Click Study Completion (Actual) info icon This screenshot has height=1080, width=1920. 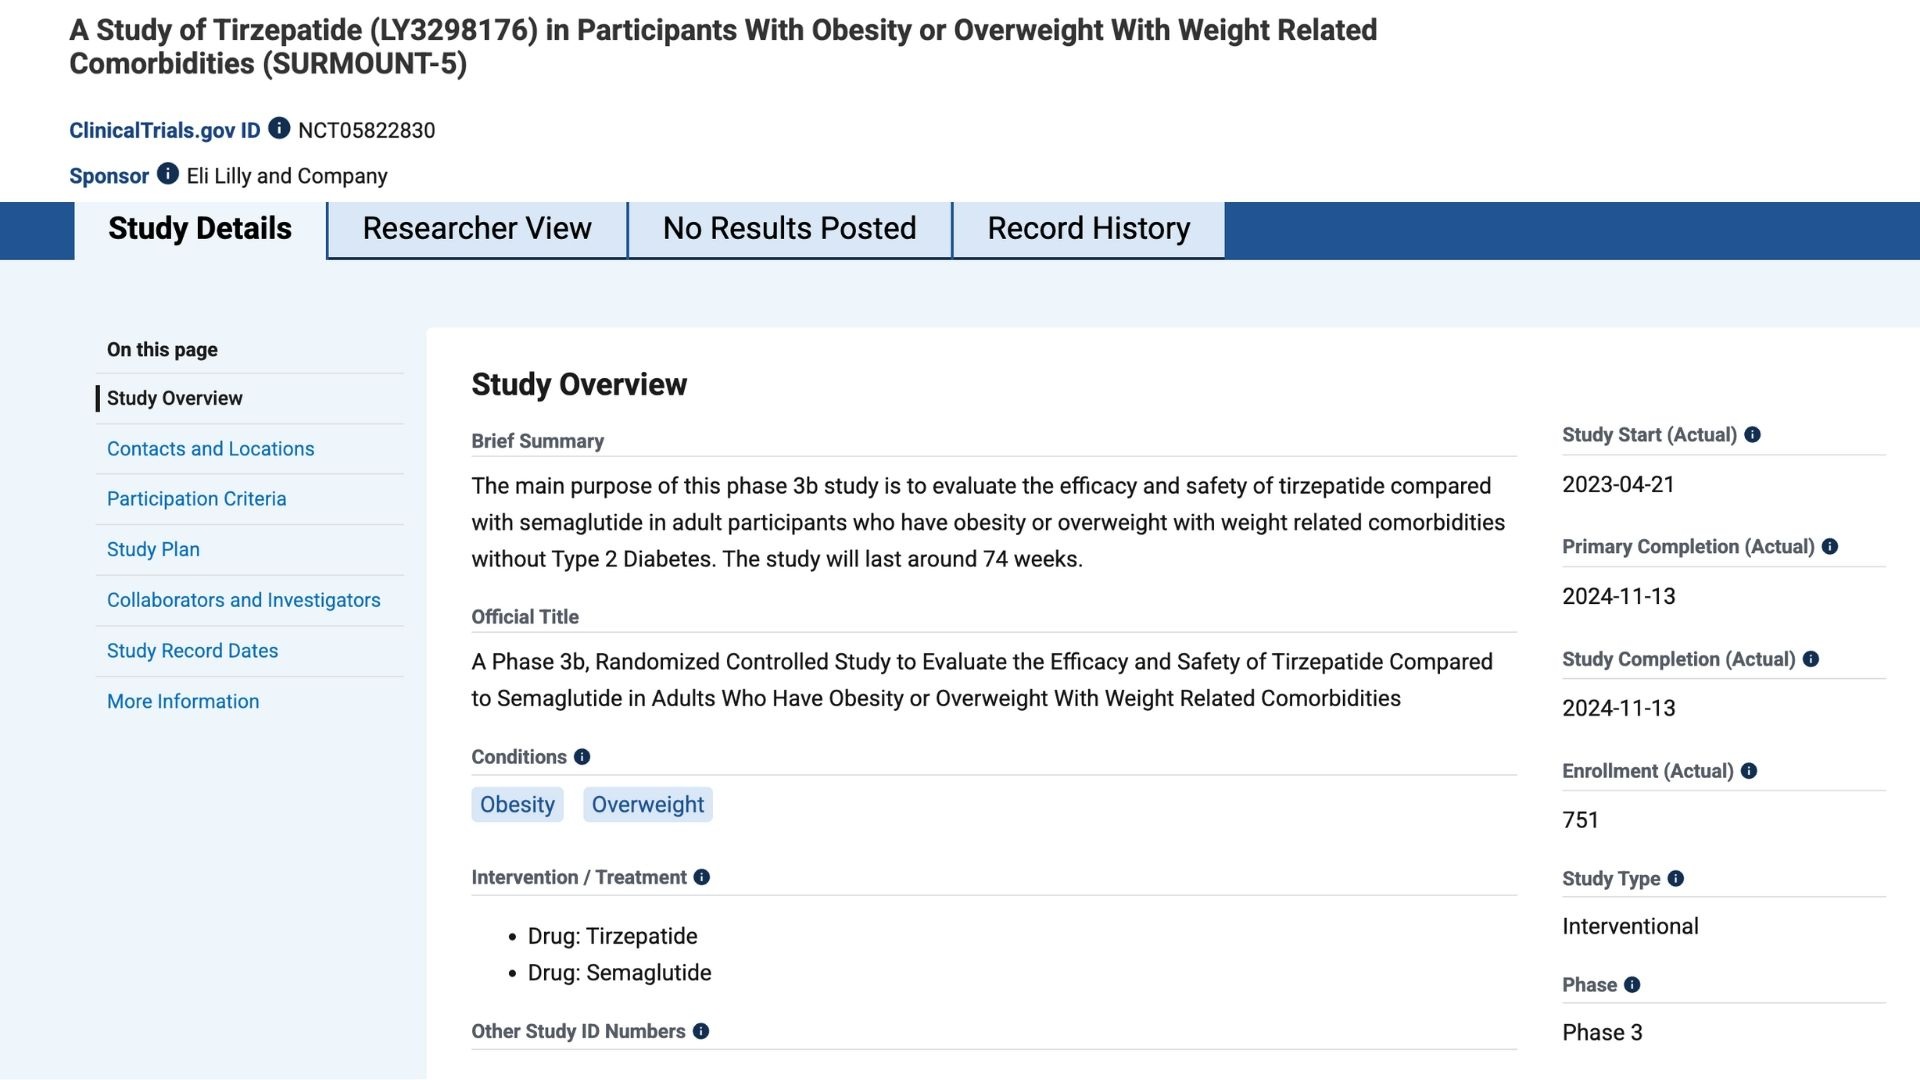point(1811,659)
